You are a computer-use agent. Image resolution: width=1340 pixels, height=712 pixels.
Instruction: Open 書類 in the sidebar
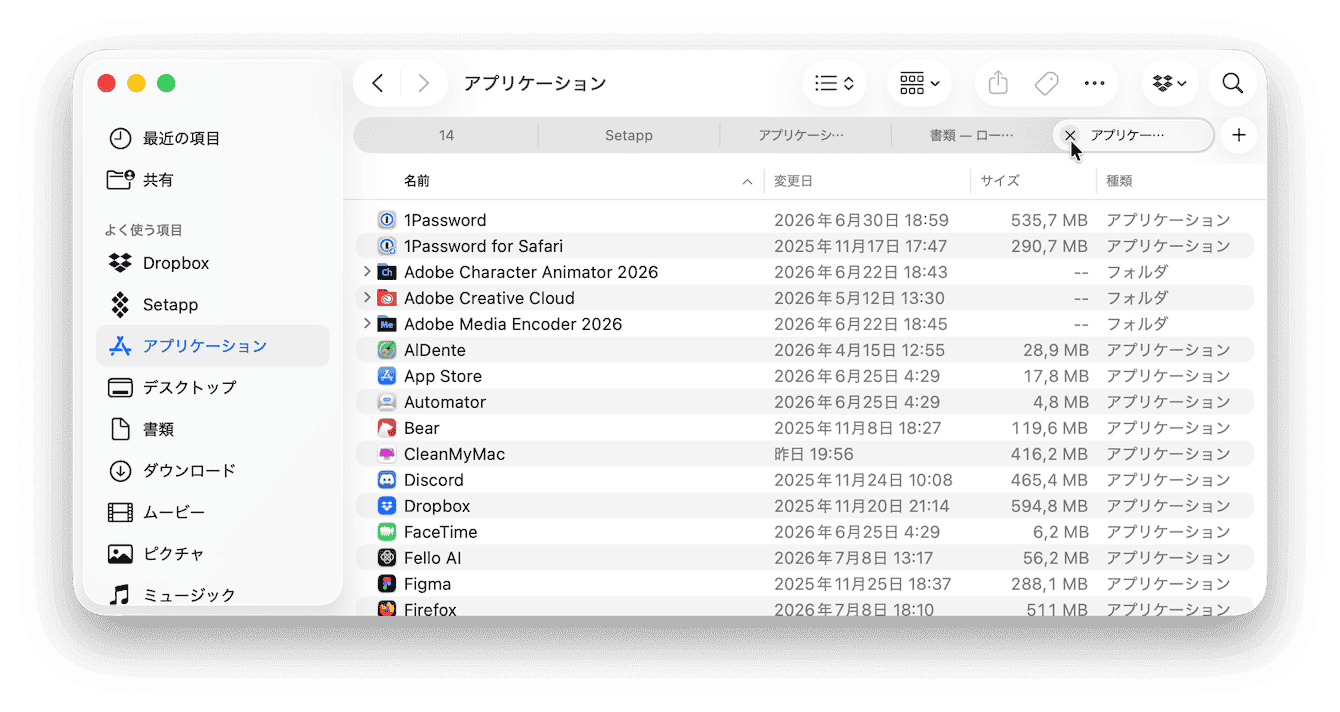click(213, 429)
